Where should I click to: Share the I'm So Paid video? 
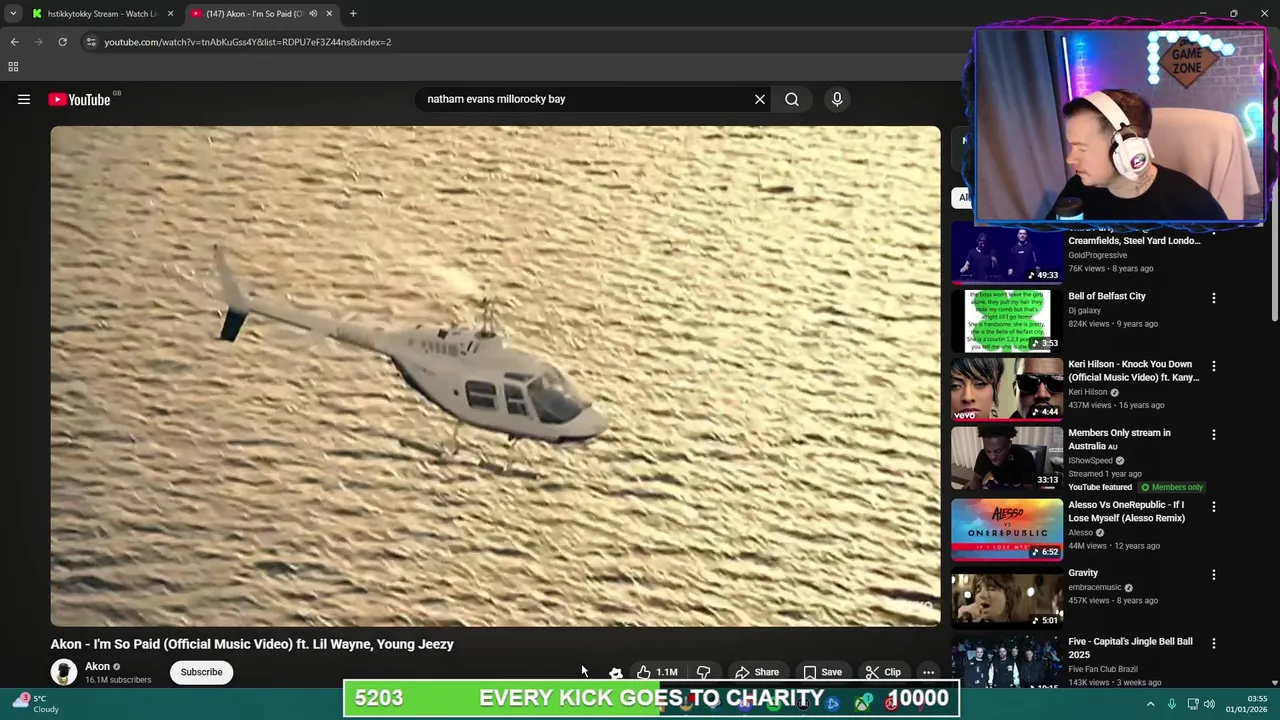pos(757,672)
